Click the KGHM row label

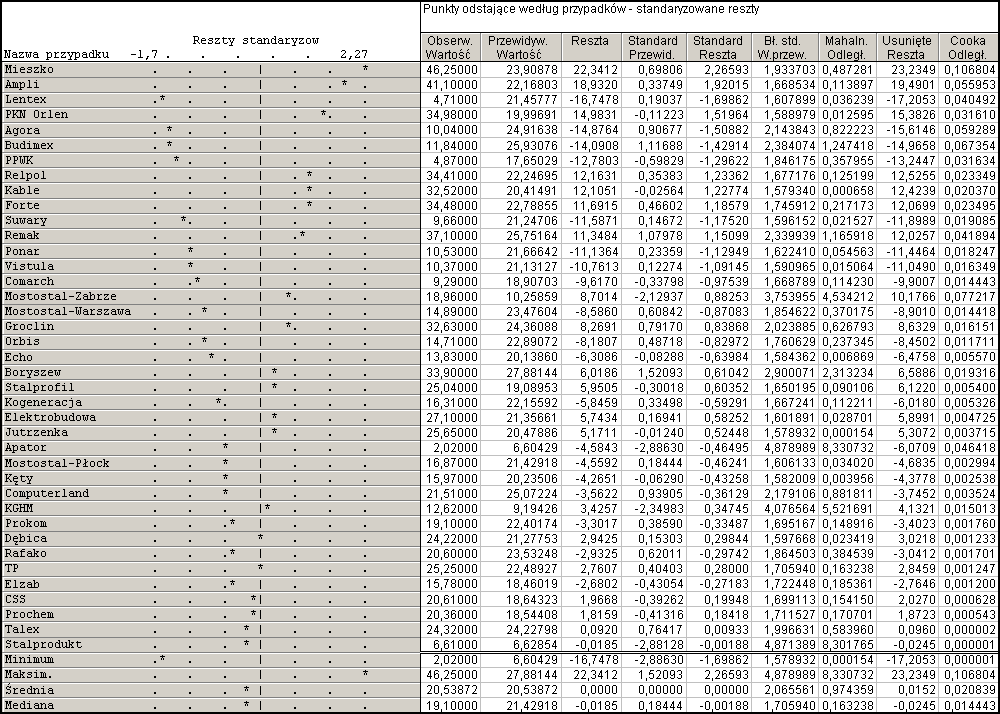click(x=18, y=508)
